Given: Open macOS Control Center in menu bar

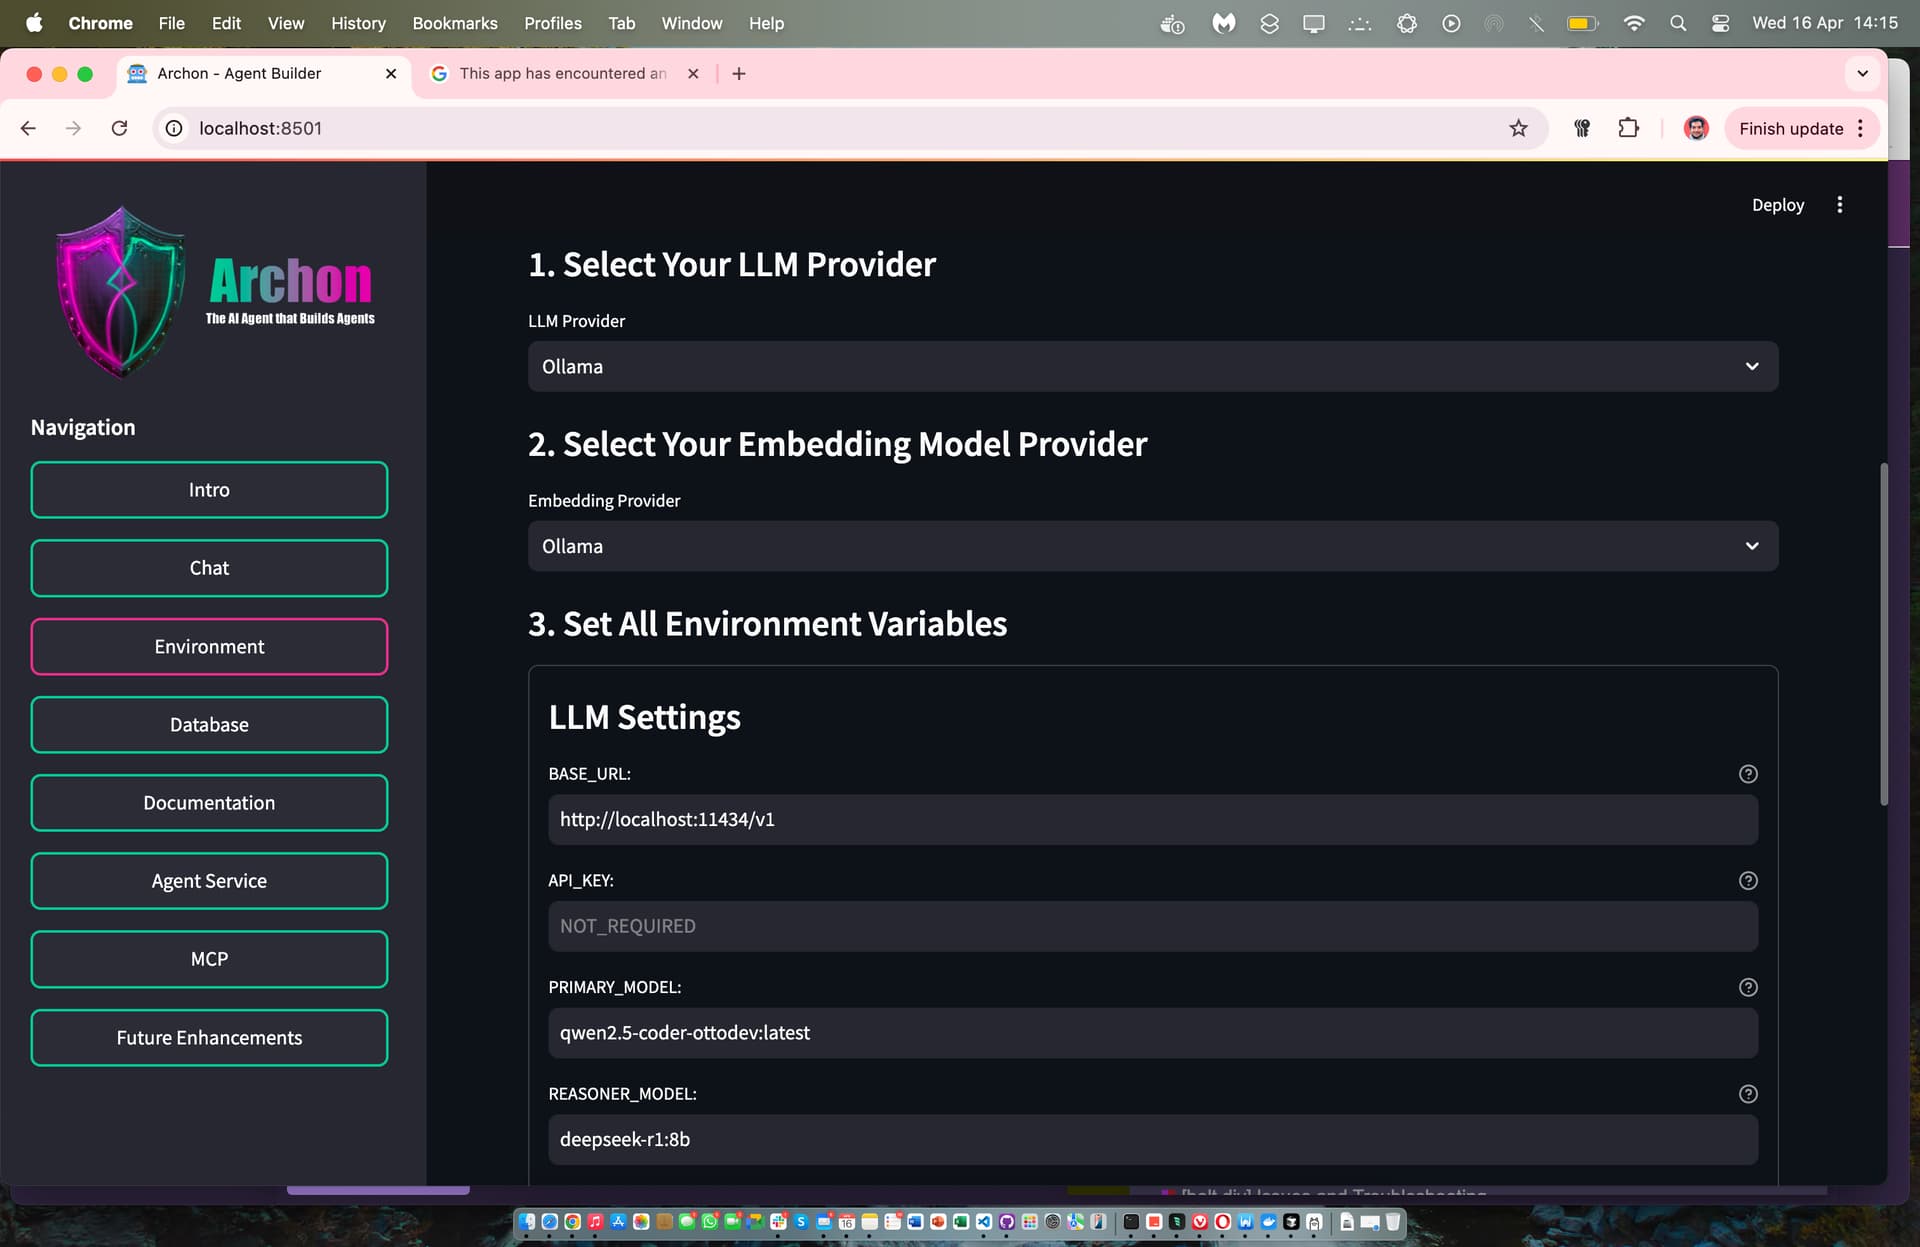Looking at the screenshot, I should (1720, 23).
